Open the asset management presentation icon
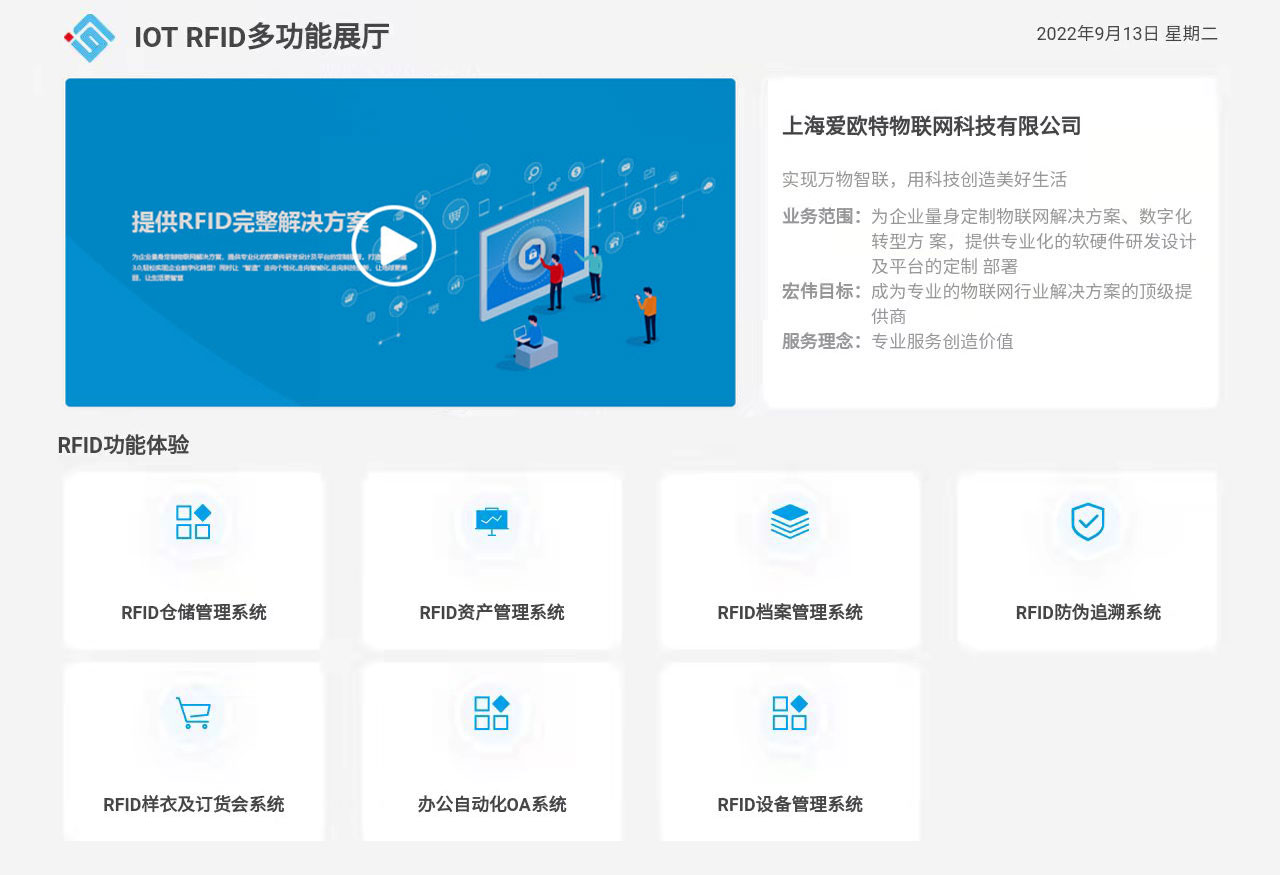This screenshot has height=875, width=1280. coord(491,521)
